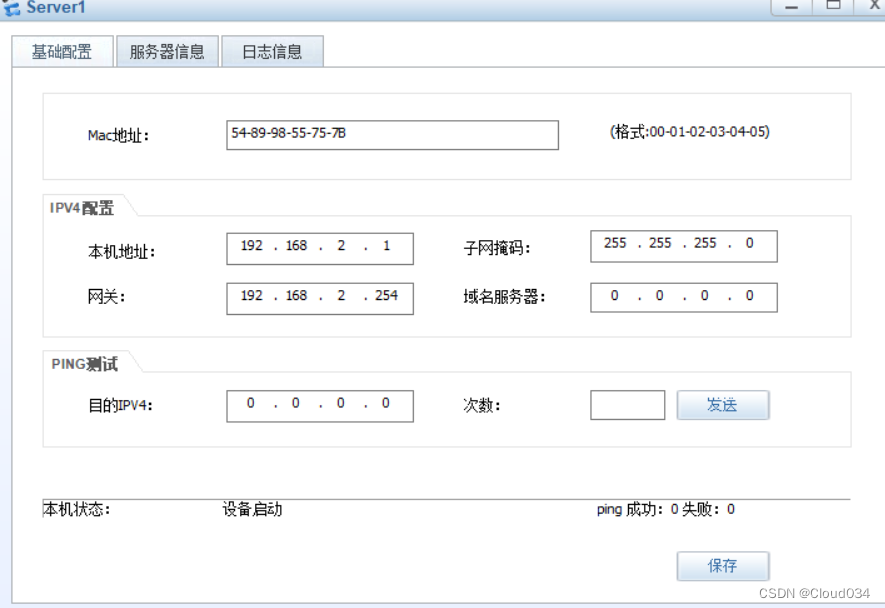Click the Server1 window icon
Viewport: 885px width, 608px height.
pyautogui.click(x=11, y=8)
